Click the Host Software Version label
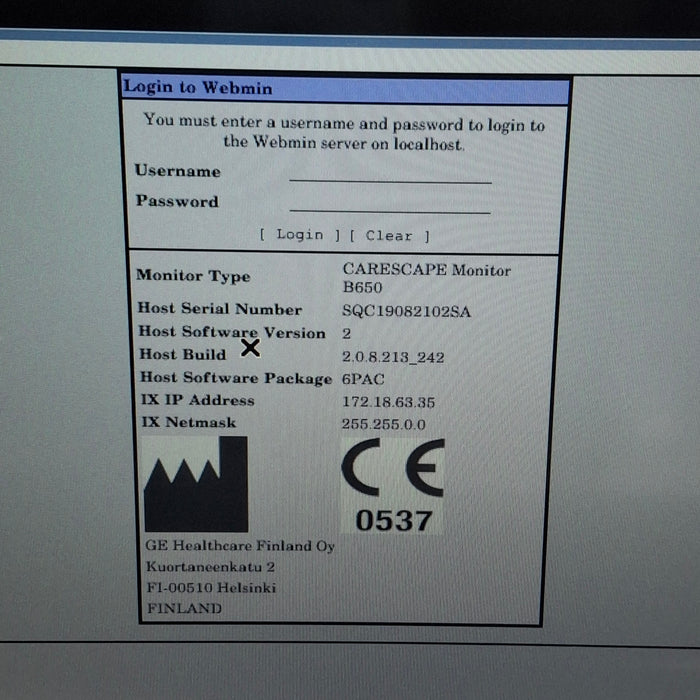Image resolution: width=700 pixels, height=700 pixels. coord(231,332)
